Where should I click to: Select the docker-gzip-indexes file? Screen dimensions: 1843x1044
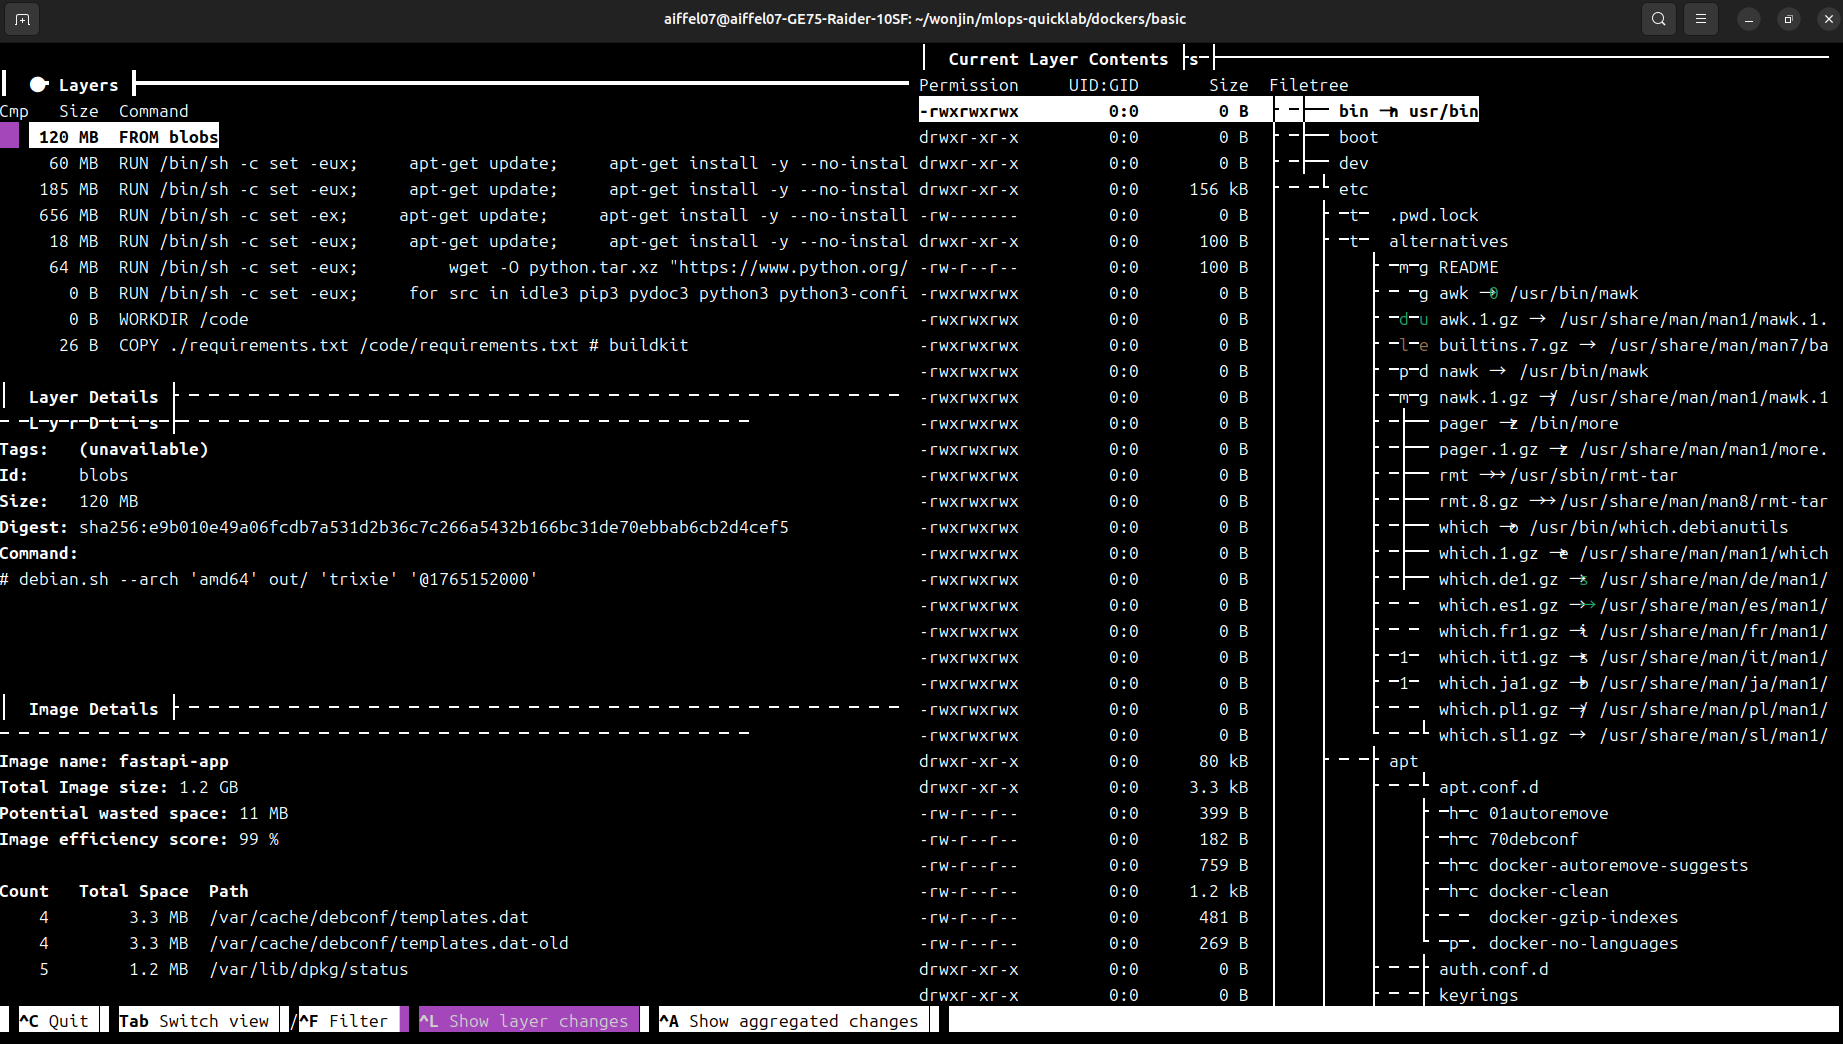1583,917
